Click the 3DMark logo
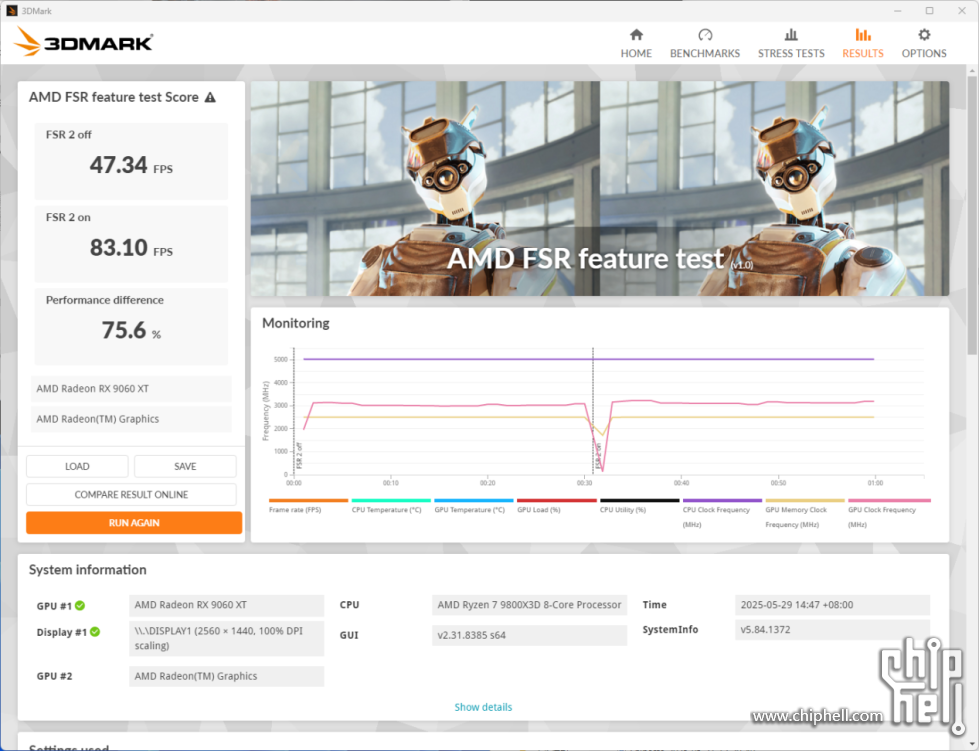This screenshot has width=979, height=751. click(84, 42)
